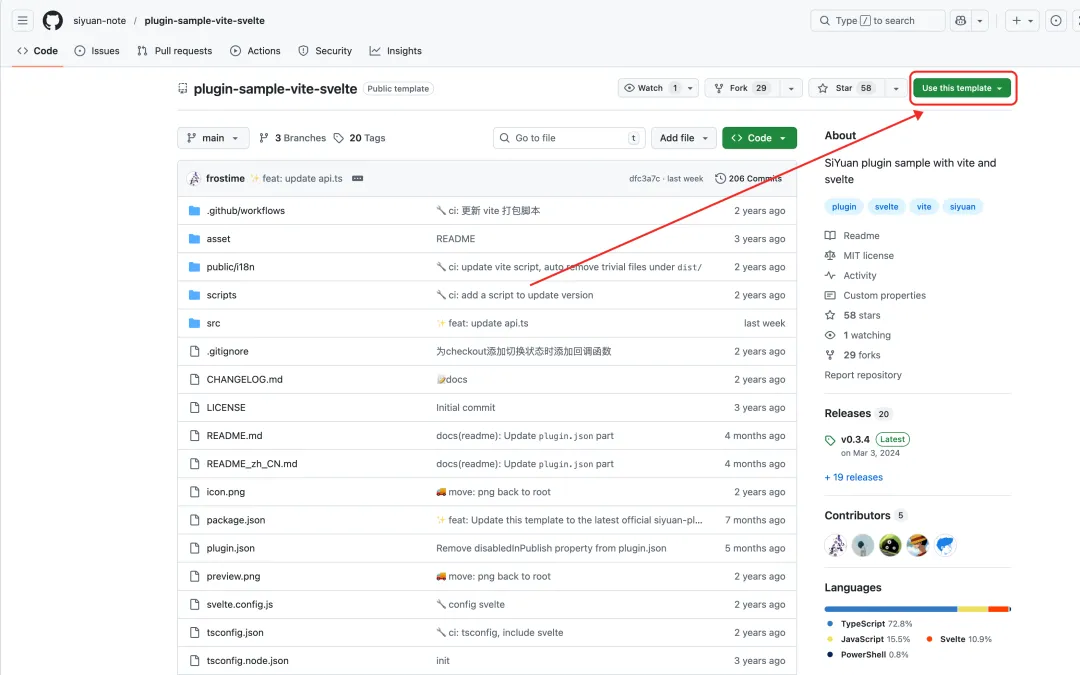1080x675 pixels.
Task: Open the Security tab
Action: [x=325, y=51]
